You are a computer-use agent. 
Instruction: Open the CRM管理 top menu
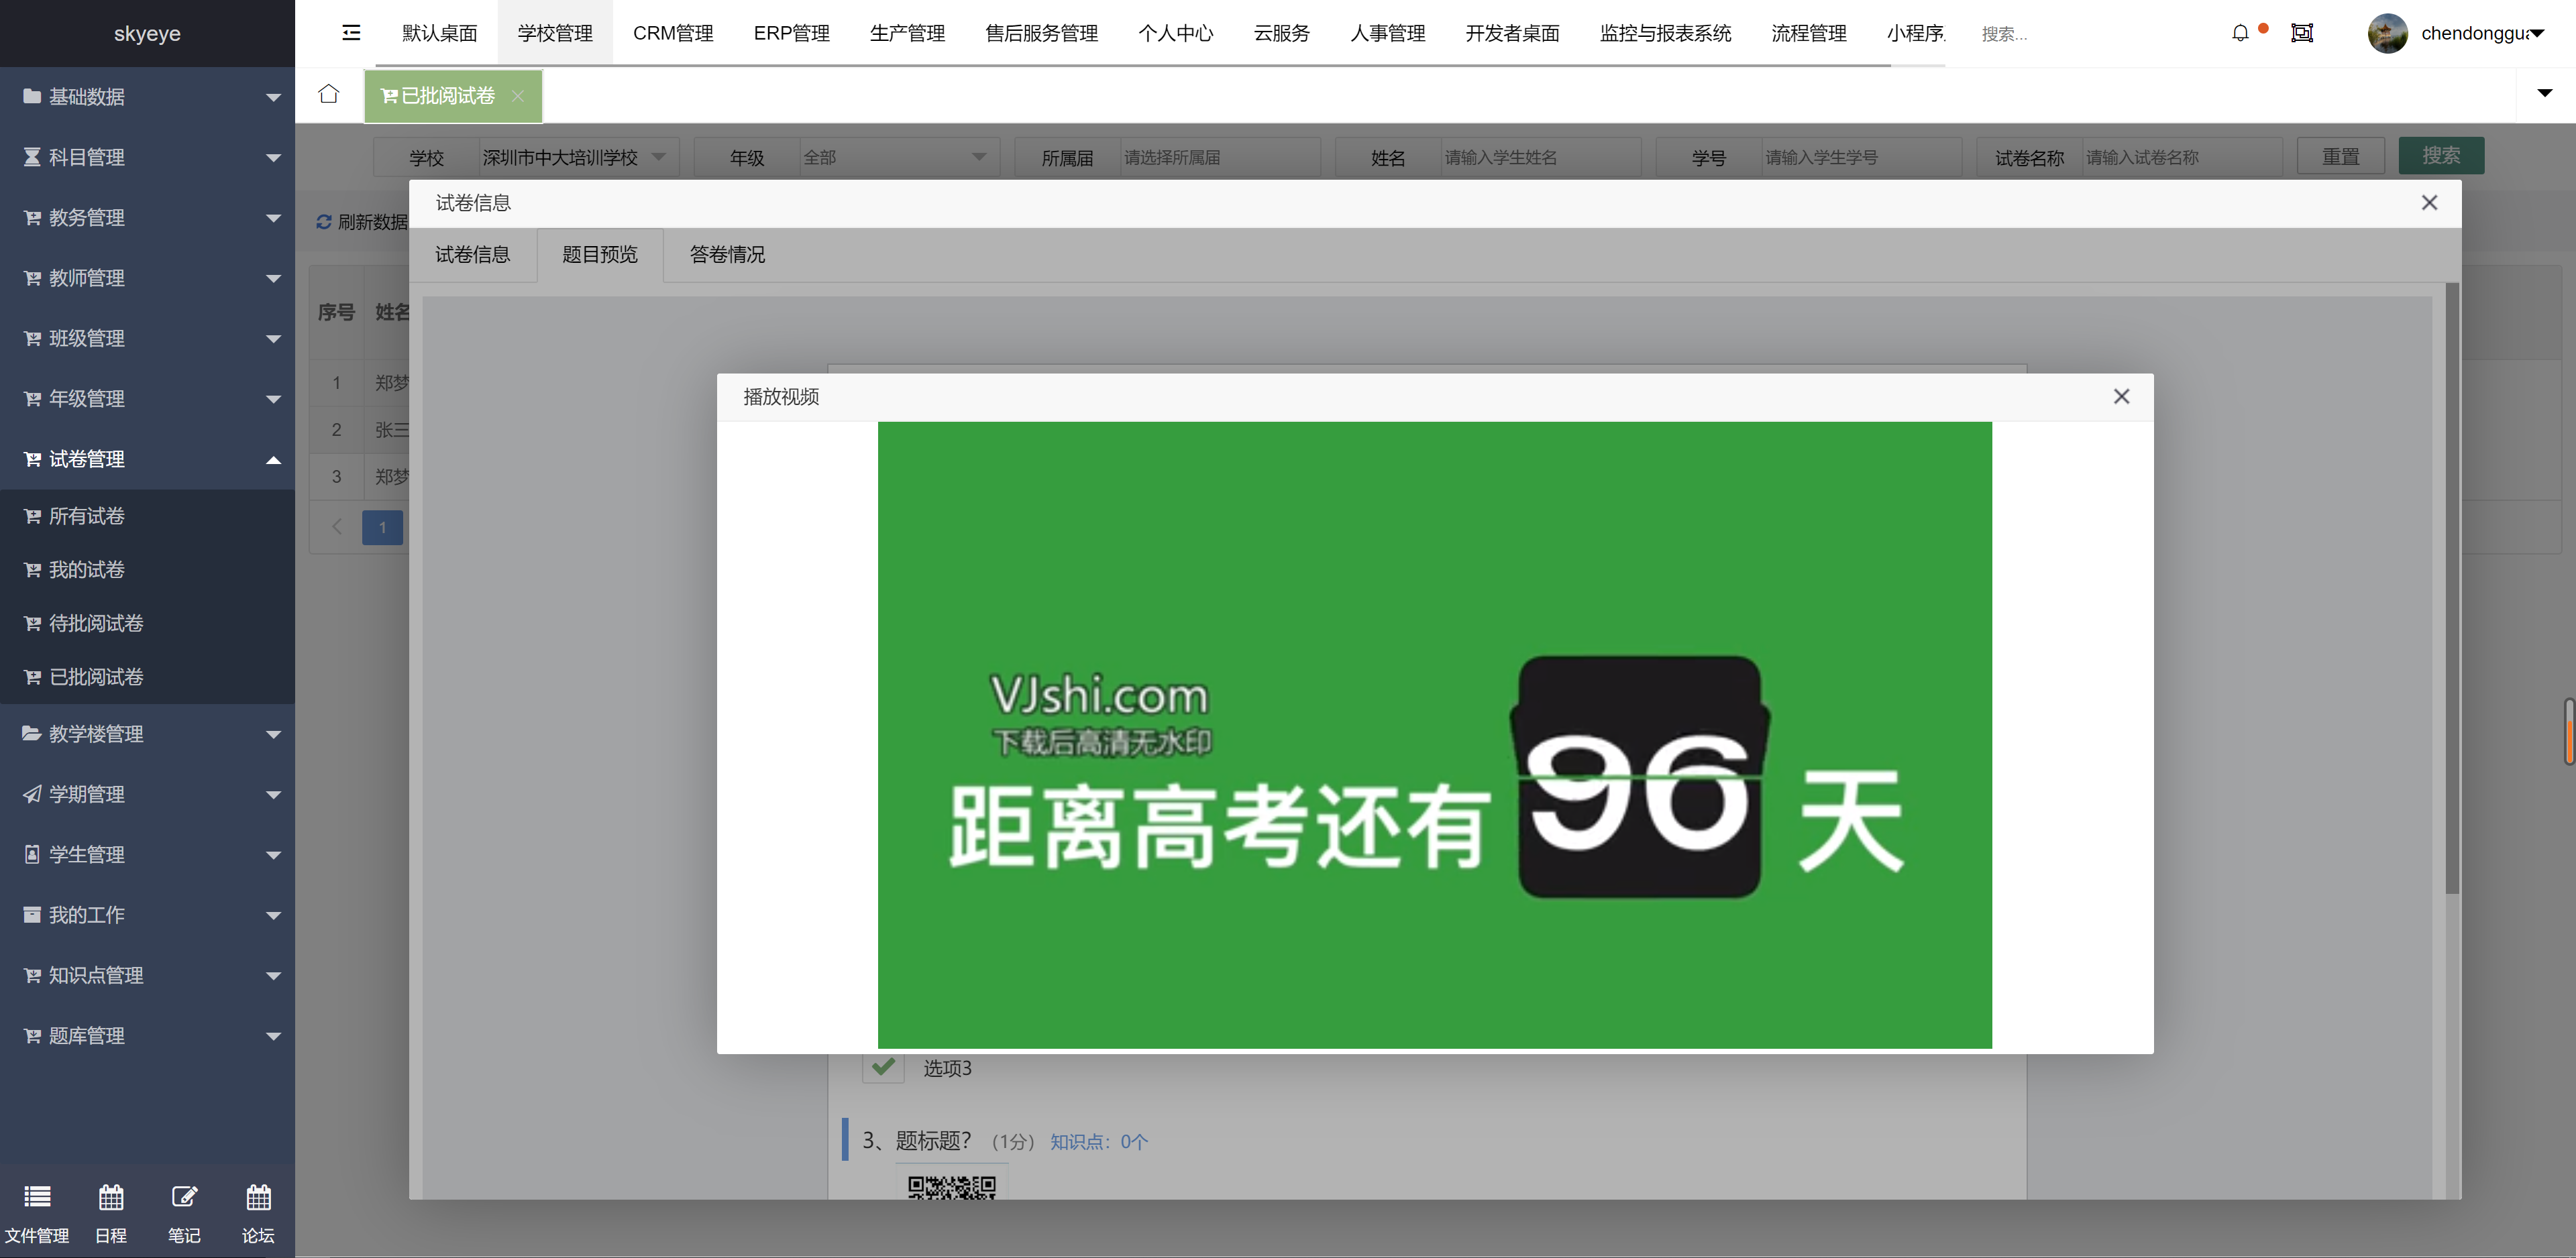(673, 33)
